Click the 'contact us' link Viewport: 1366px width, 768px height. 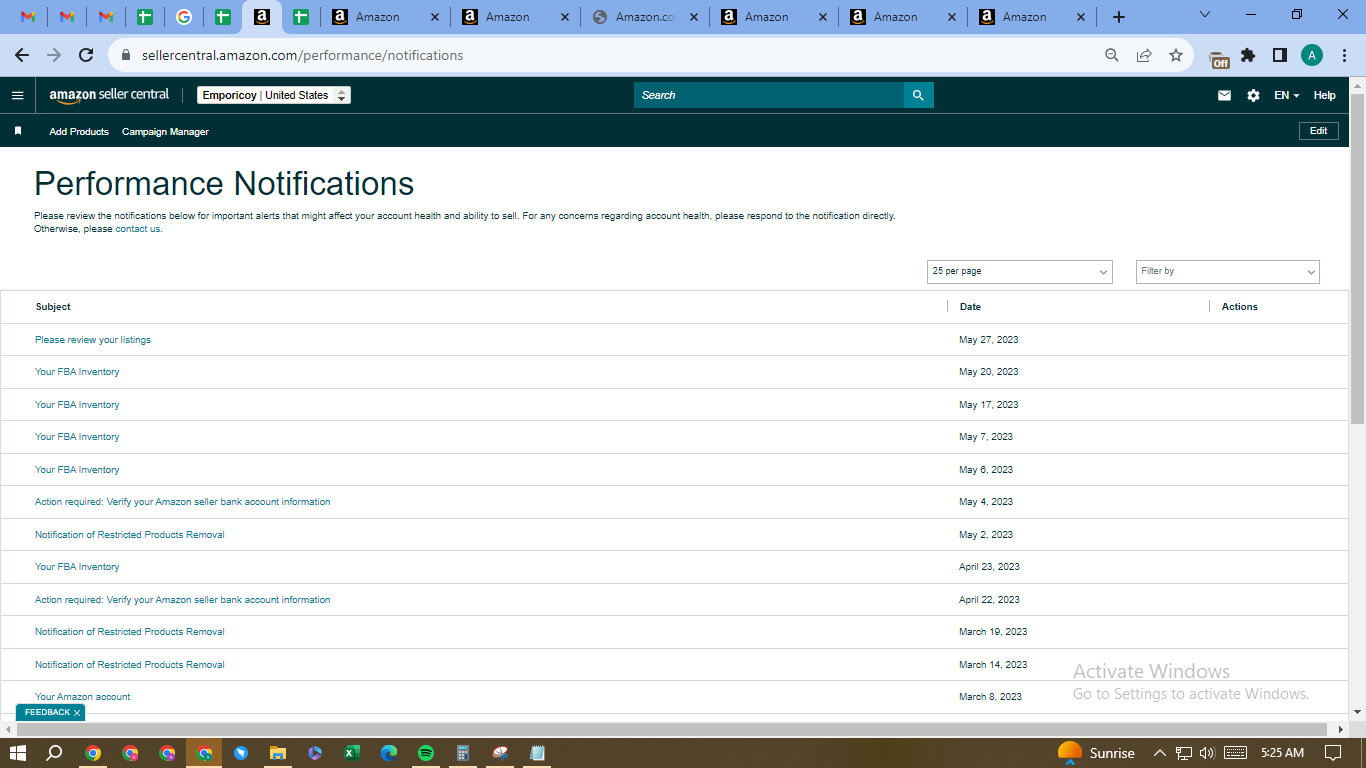(138, 229)
